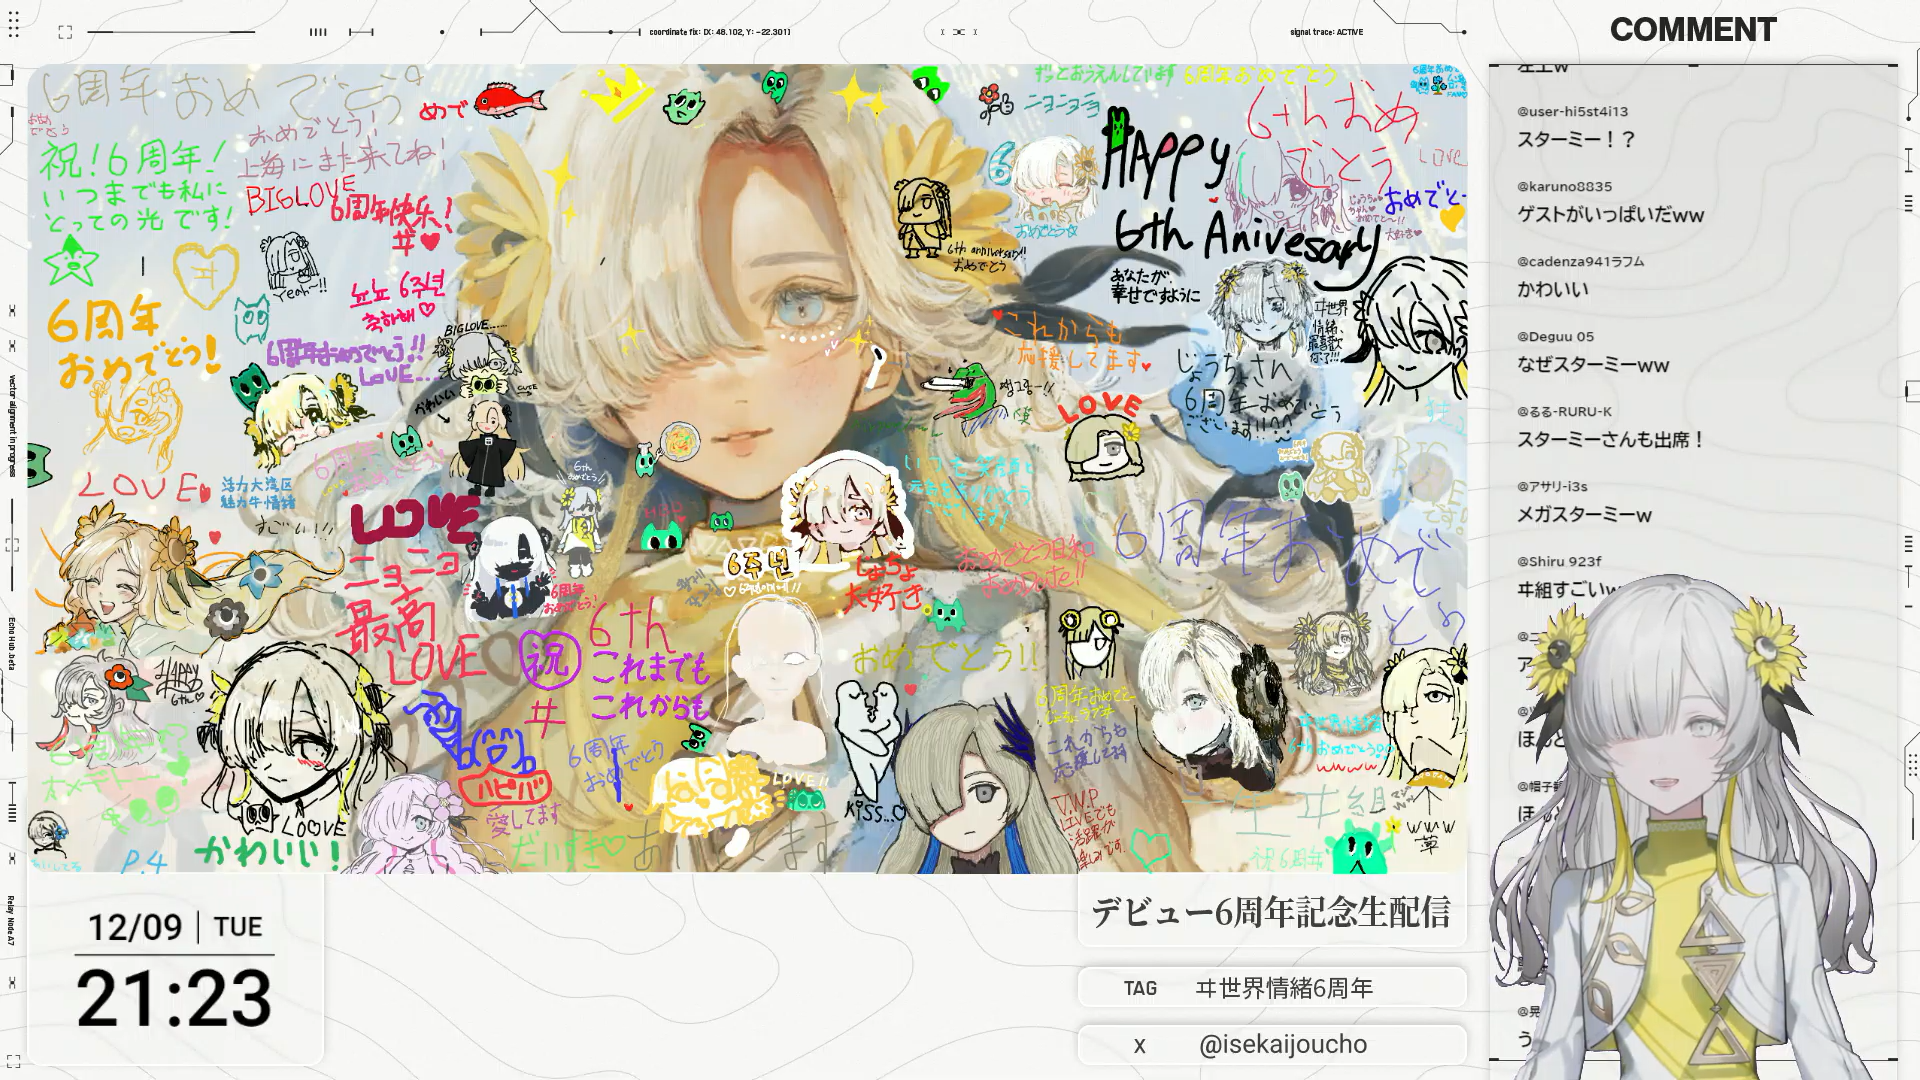
Task: Click the six-dot grip icon at top-left
Action: [14, 24]
